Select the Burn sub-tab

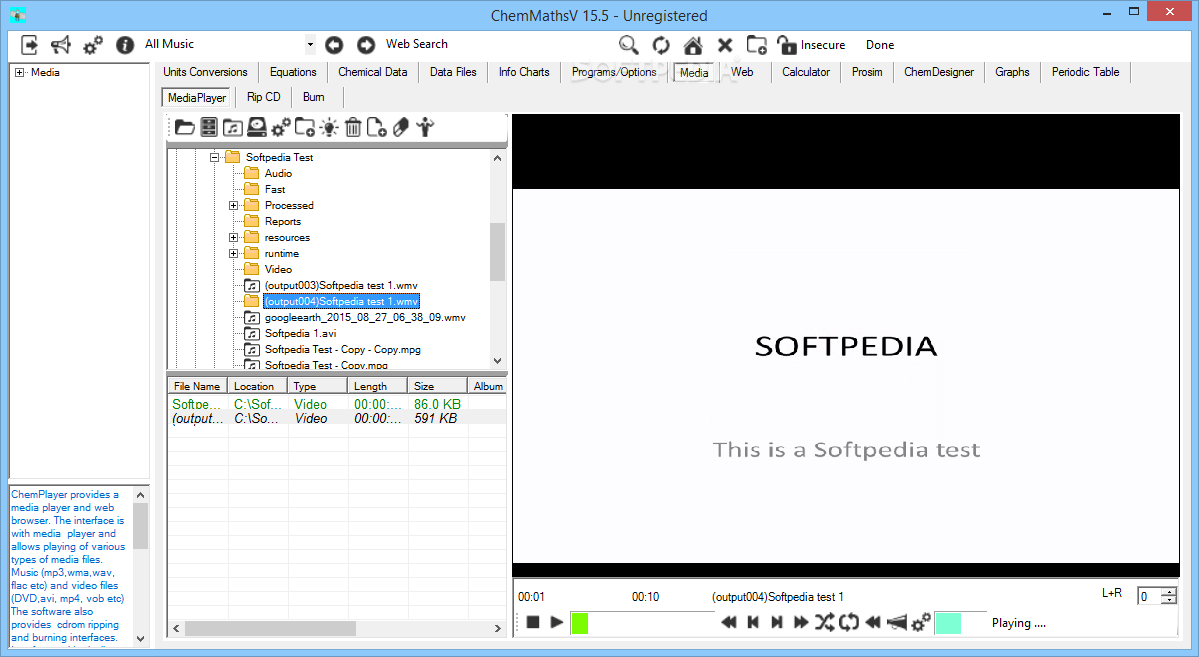314,97
